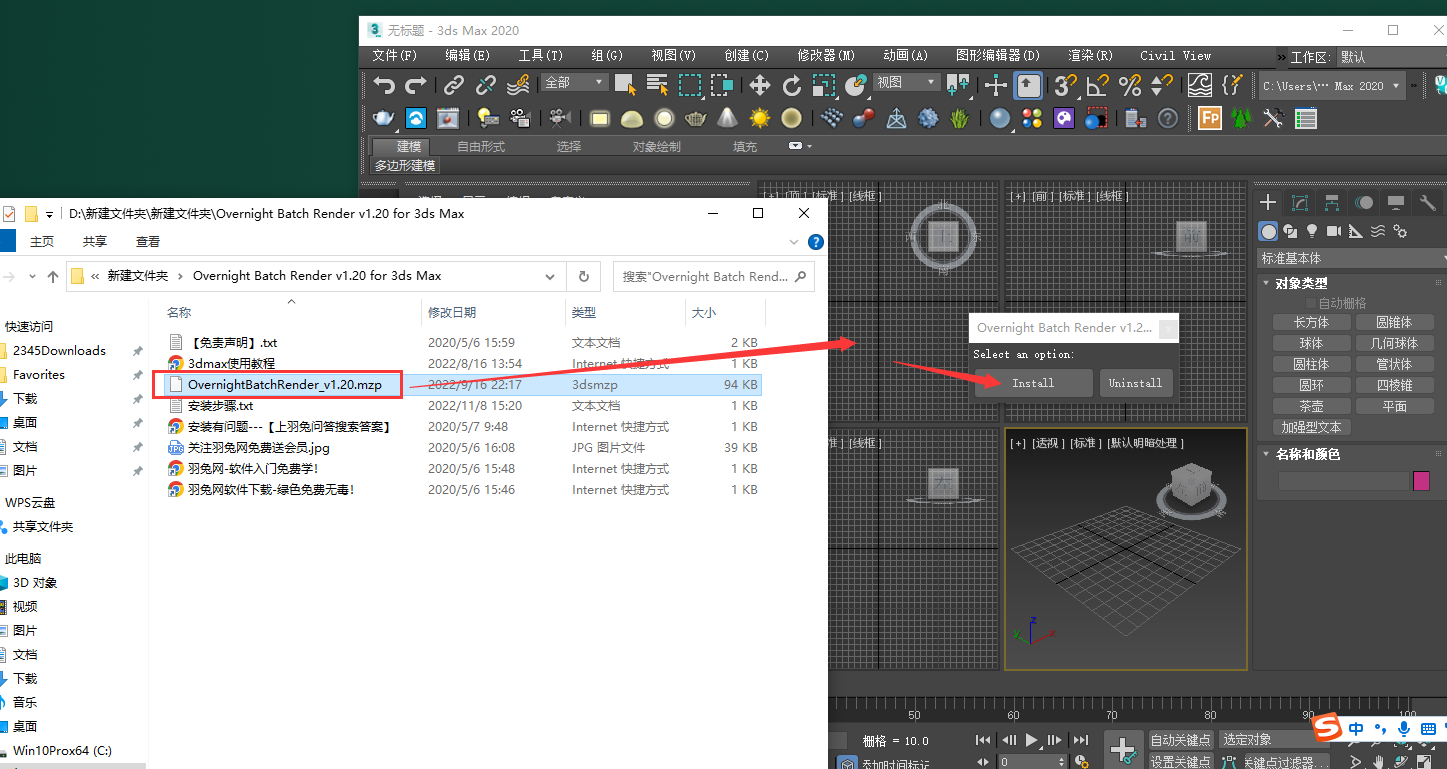This screenshot has width=1447, height=769.
Task: Select the Rotate tool circular arrow
Action: tap(792, 85)
